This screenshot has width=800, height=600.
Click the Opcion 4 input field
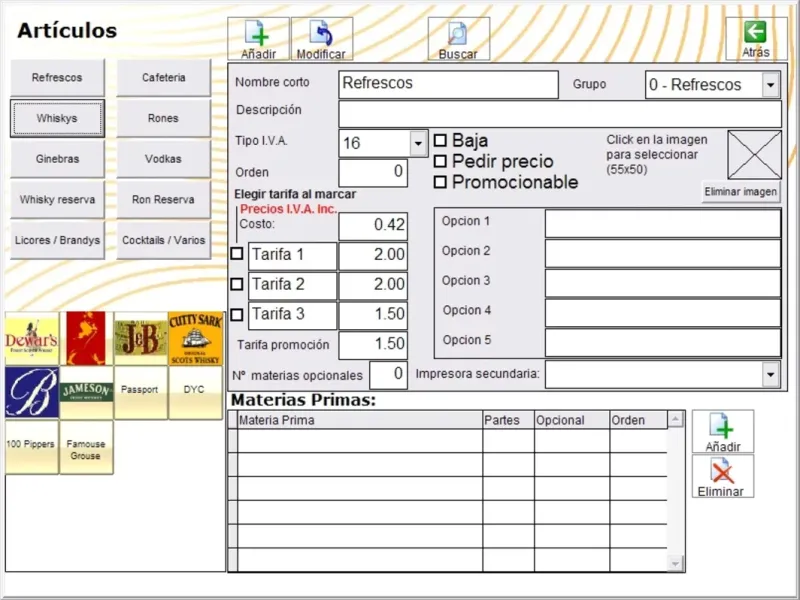(663, 312)
